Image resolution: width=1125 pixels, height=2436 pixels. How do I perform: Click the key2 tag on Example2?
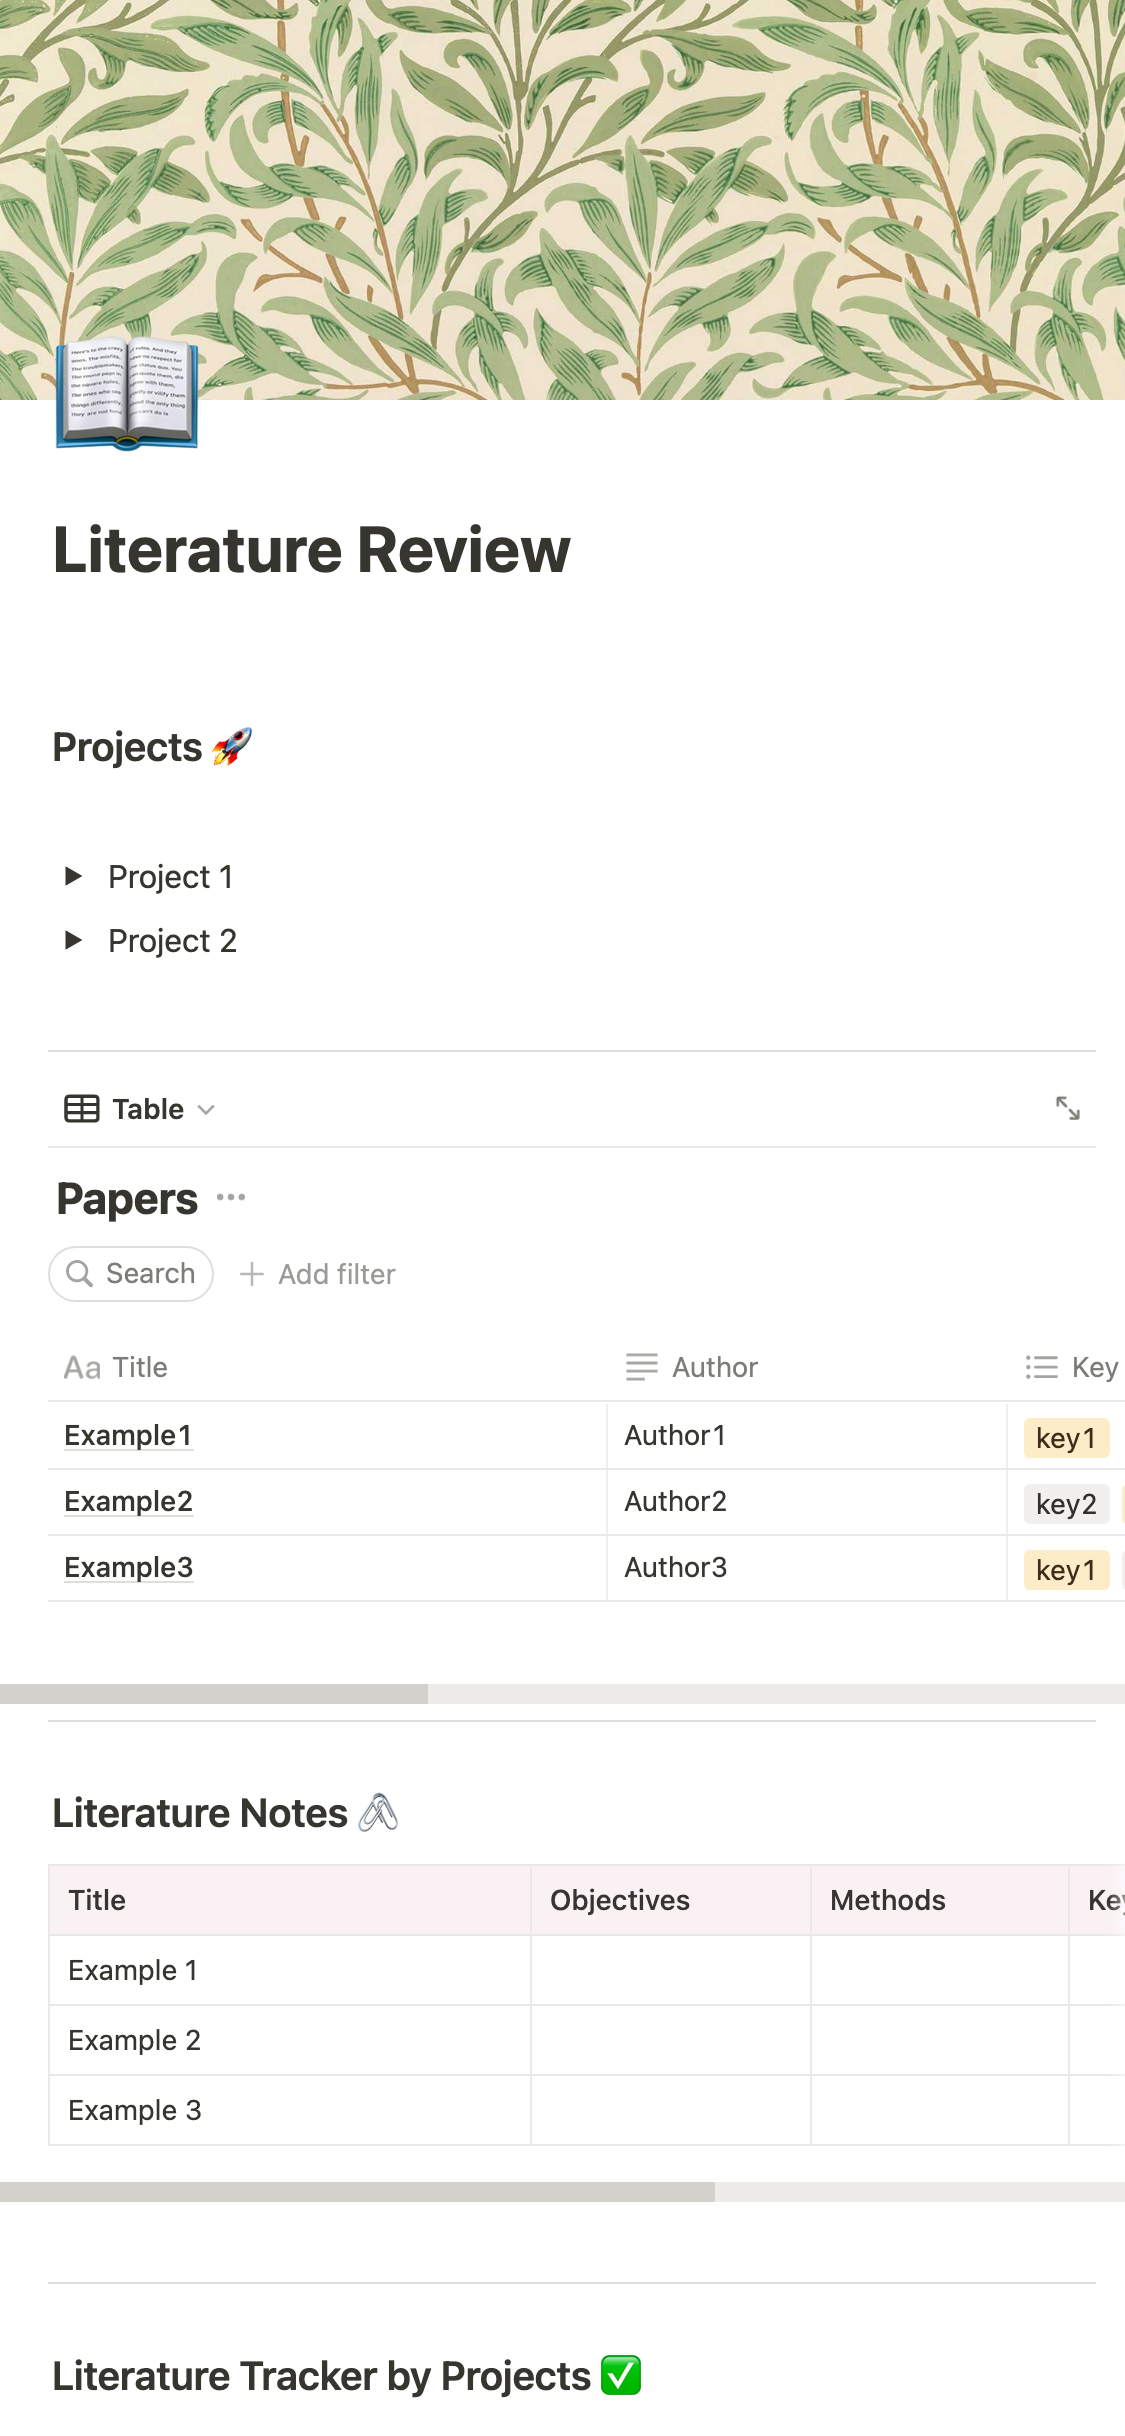[1066, 1503]
